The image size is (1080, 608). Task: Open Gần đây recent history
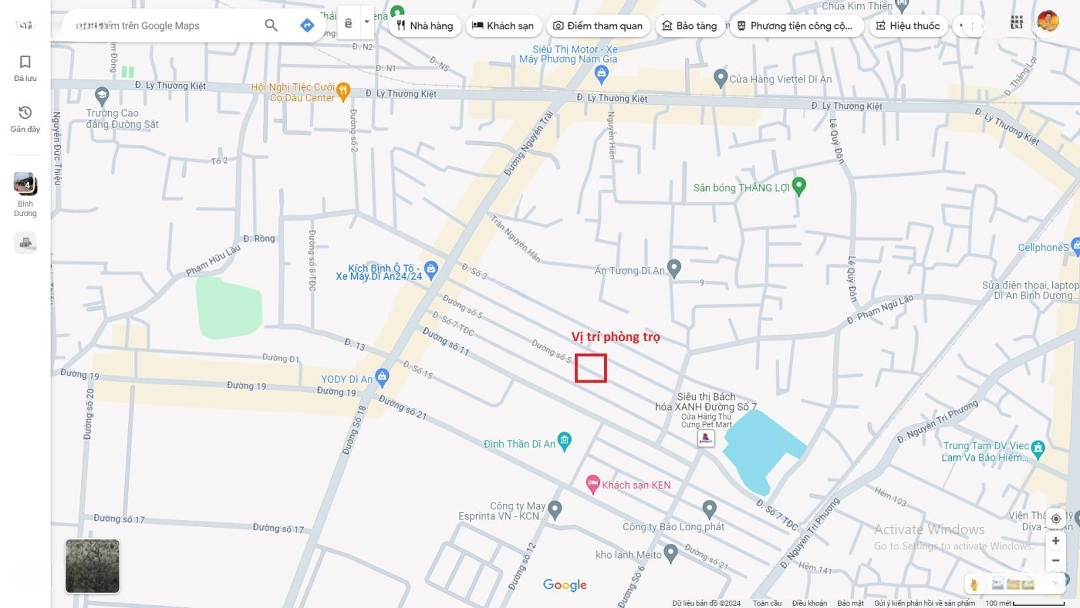click(x=25, y=119)
